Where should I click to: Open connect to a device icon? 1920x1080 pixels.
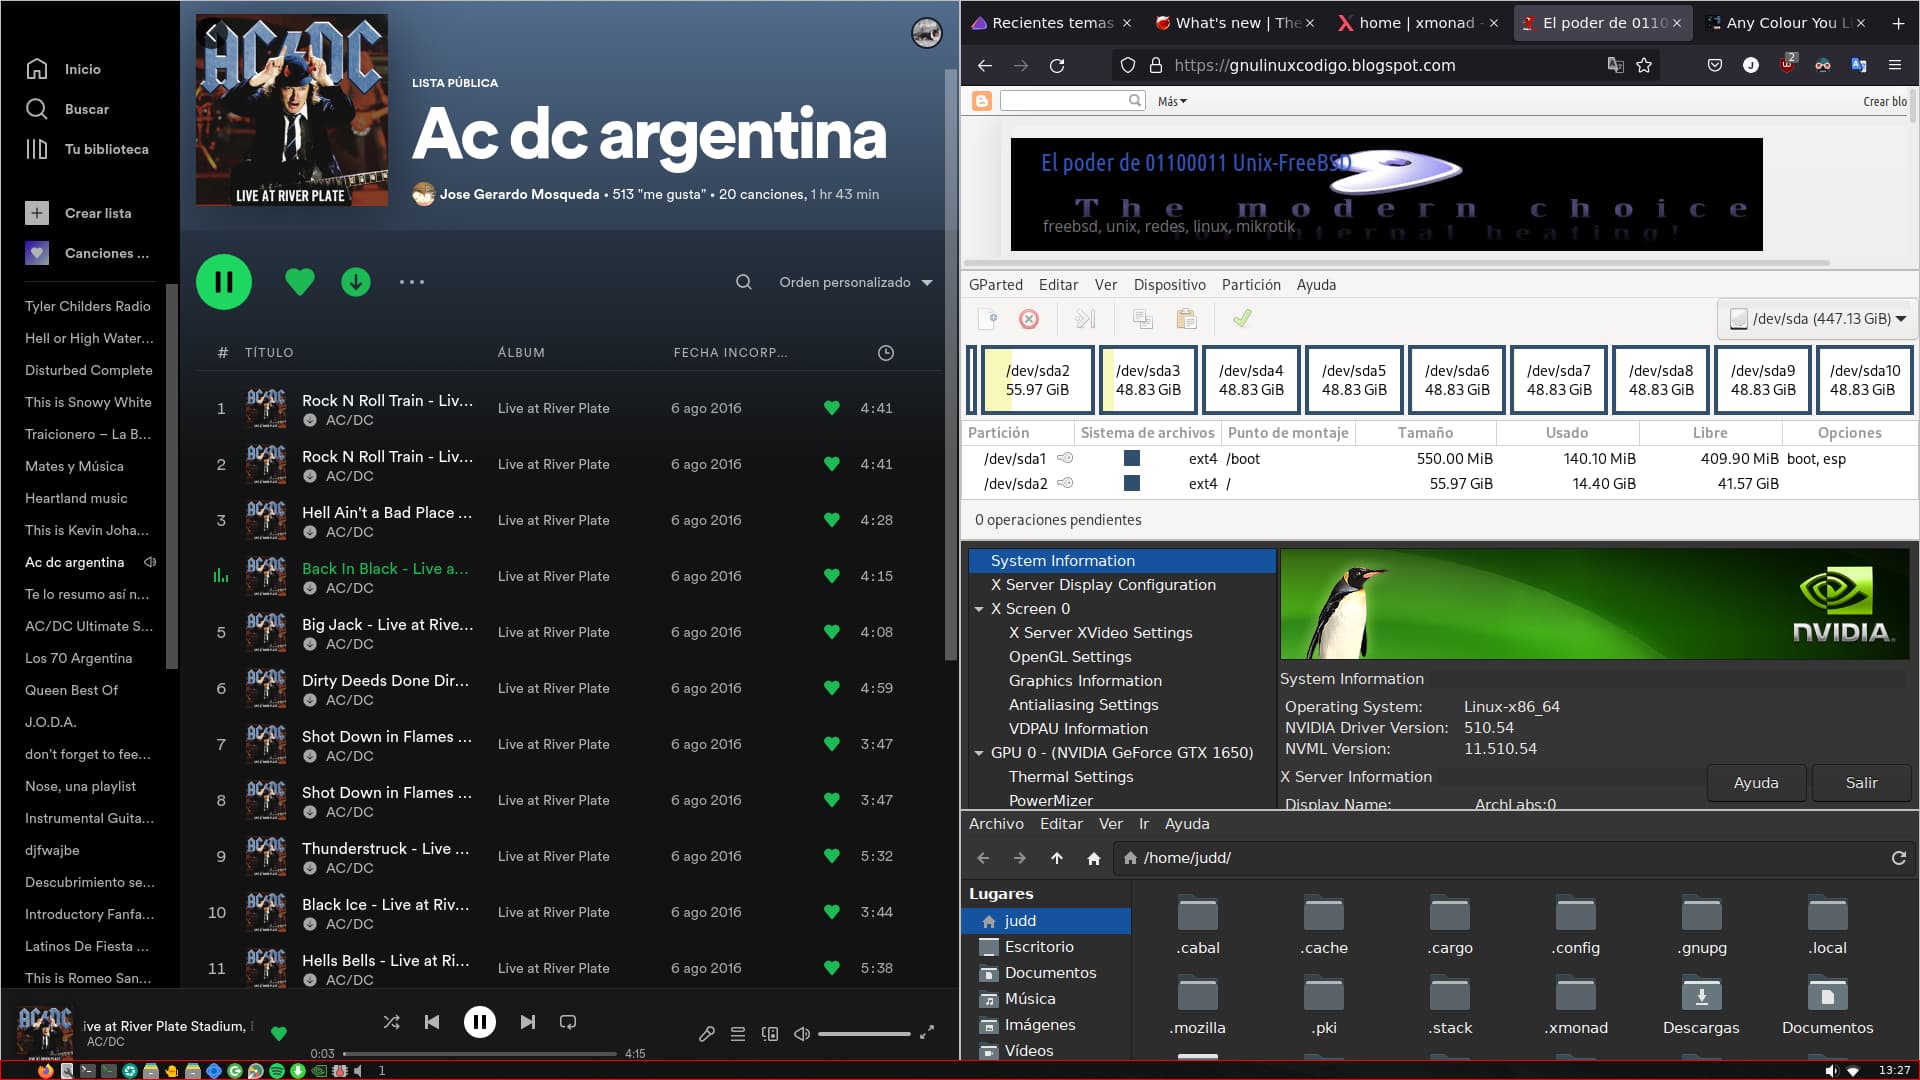pos(770,1034)
